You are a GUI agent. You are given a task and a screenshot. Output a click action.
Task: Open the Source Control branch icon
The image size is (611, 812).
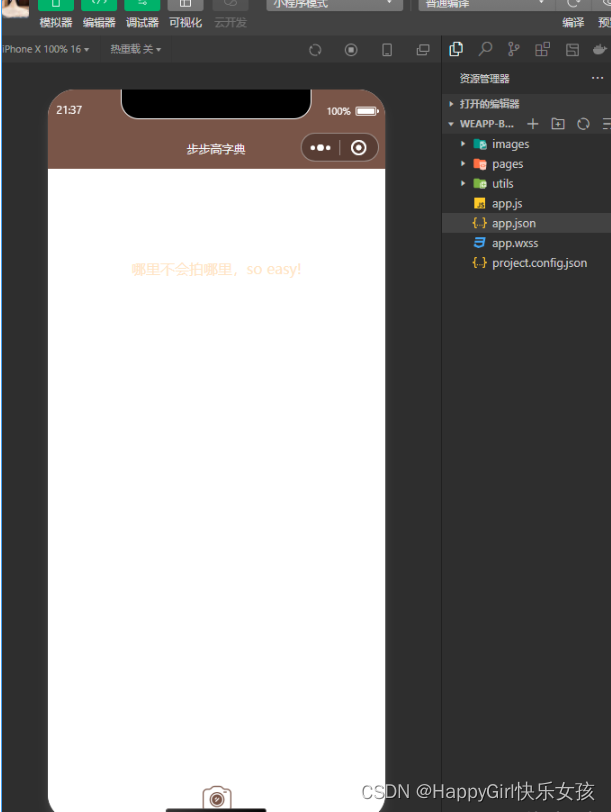click(x=514, y=49)
